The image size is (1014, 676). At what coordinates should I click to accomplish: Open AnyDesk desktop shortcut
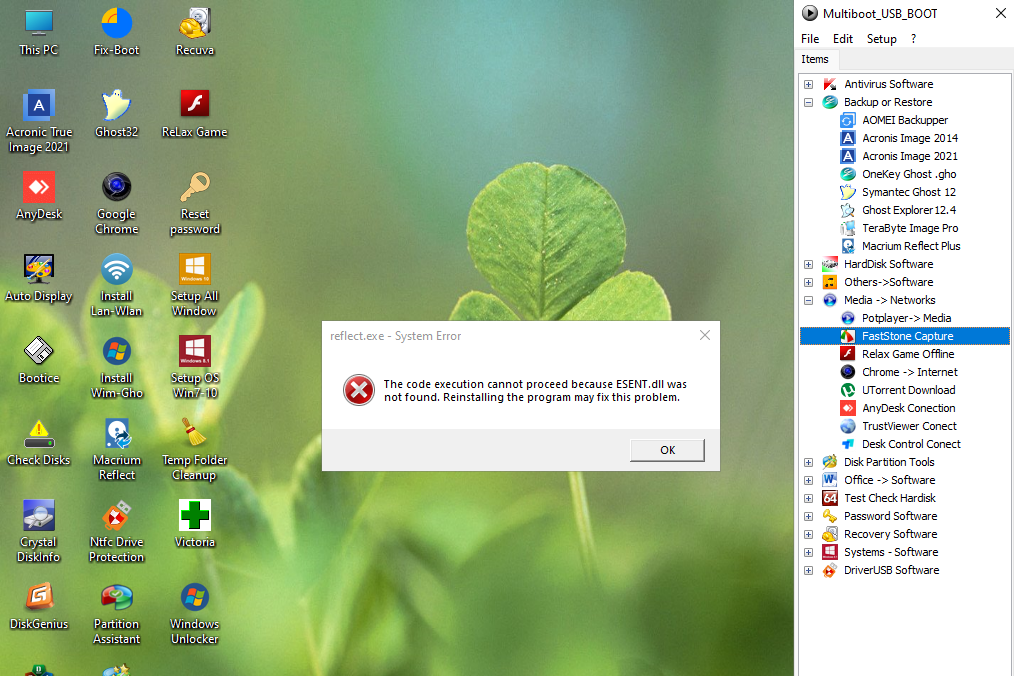[x=39, y=196]
